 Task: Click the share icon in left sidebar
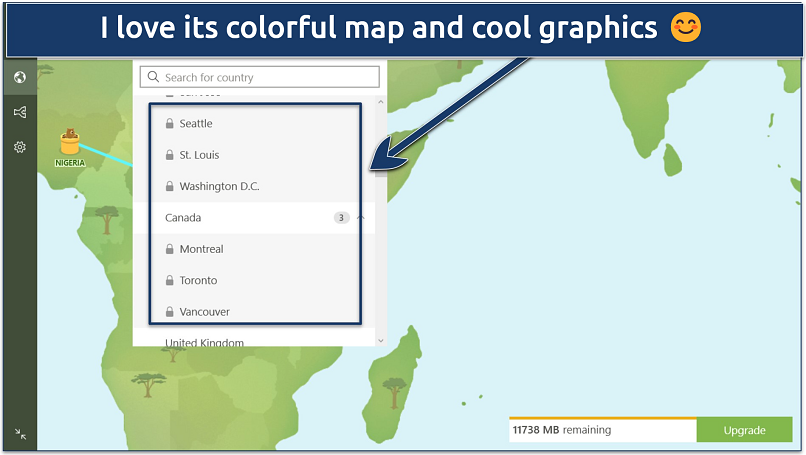click(19, 113)
